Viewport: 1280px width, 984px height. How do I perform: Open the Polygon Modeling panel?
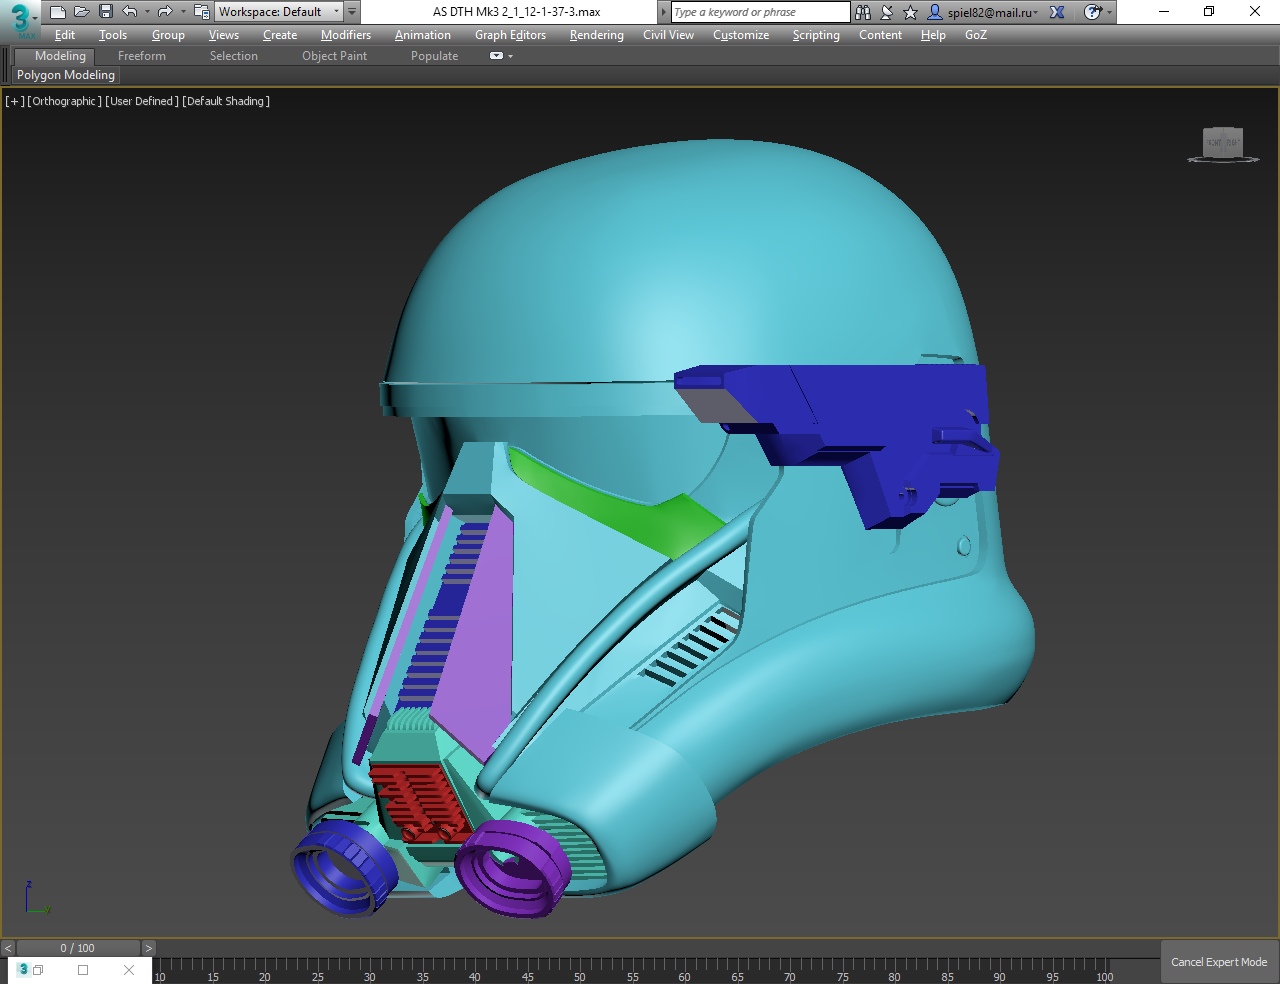66,75
